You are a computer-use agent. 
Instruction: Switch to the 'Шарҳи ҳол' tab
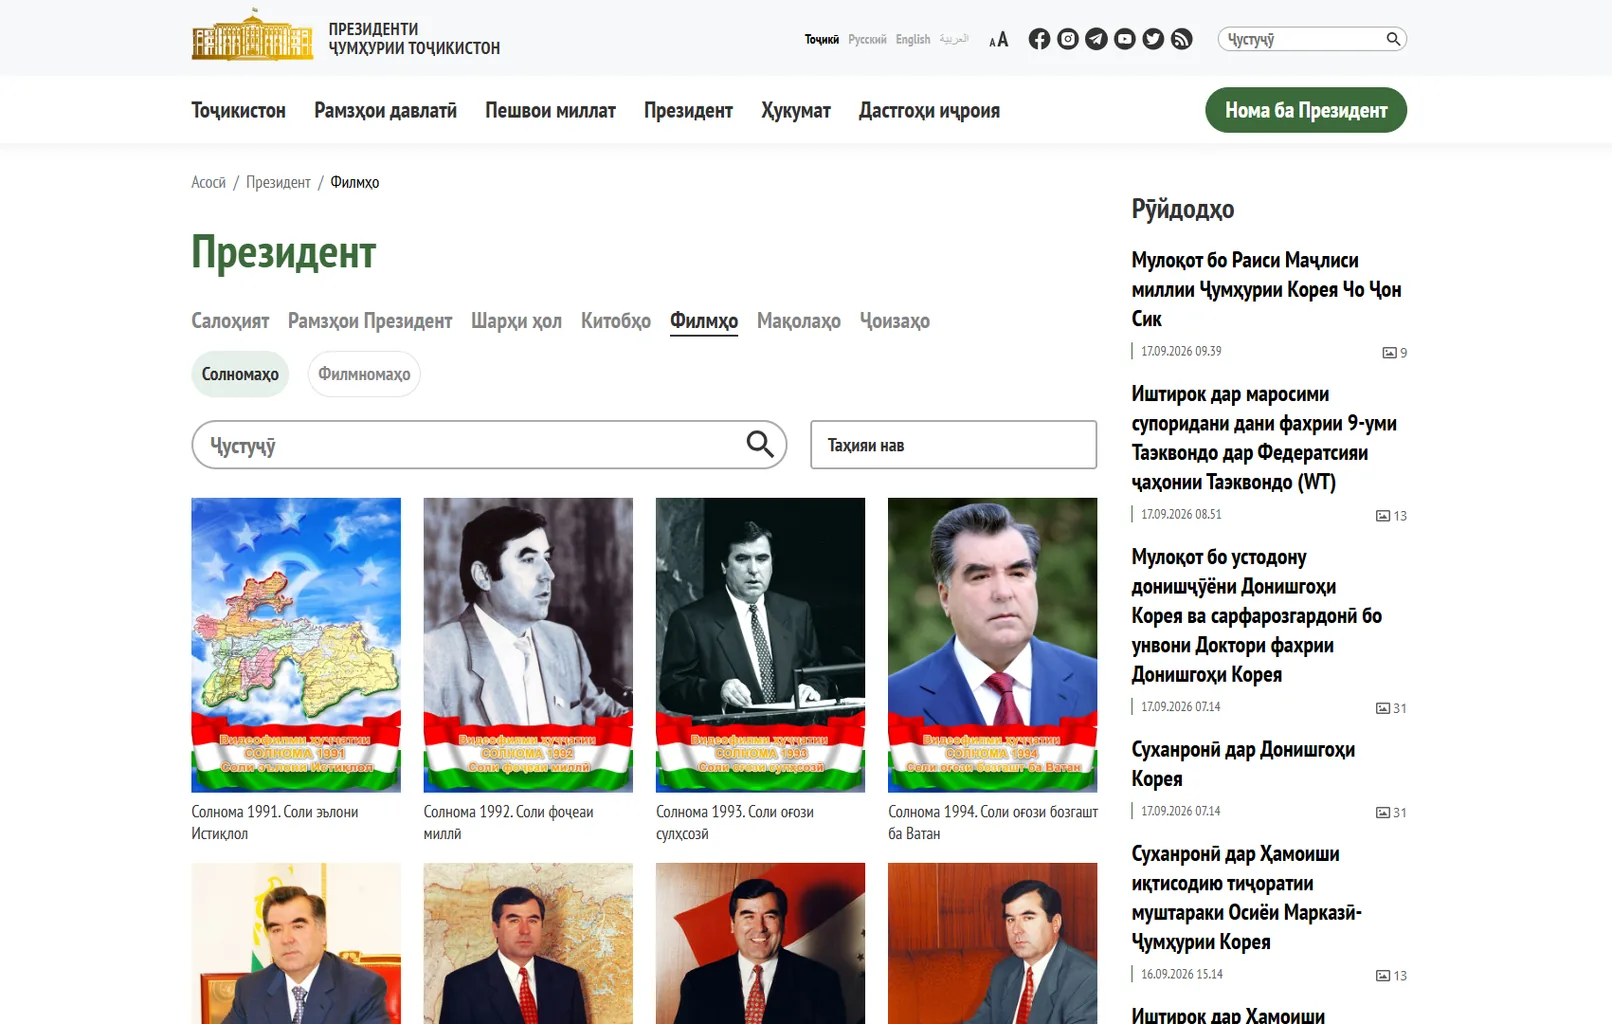tap(516, 321)
